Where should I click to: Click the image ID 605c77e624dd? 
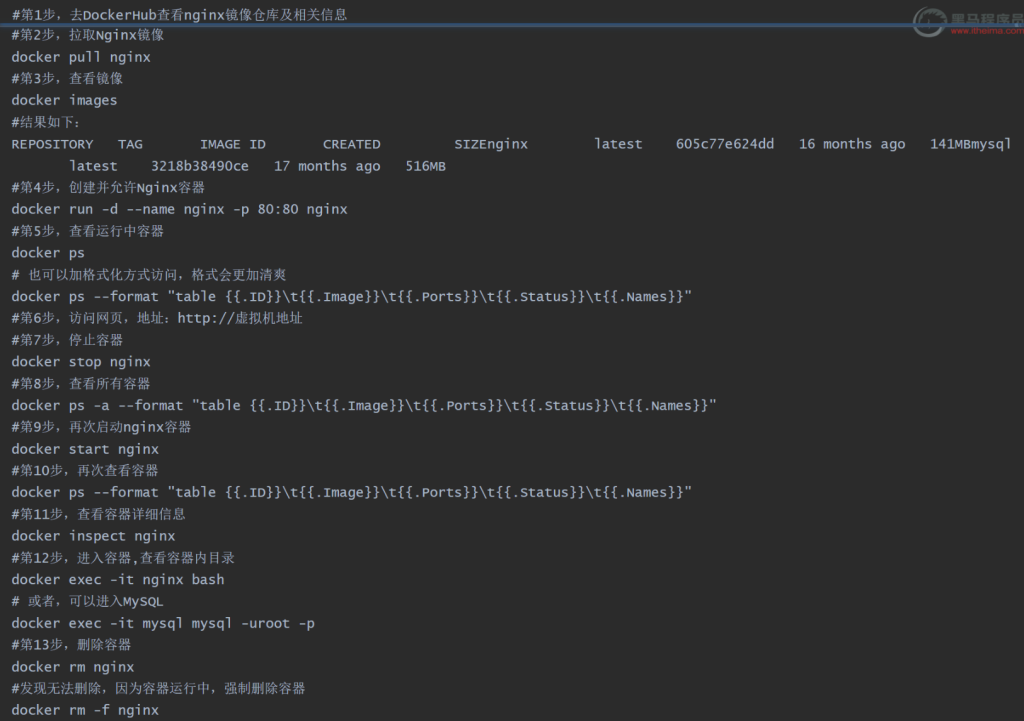pos(724,144)
